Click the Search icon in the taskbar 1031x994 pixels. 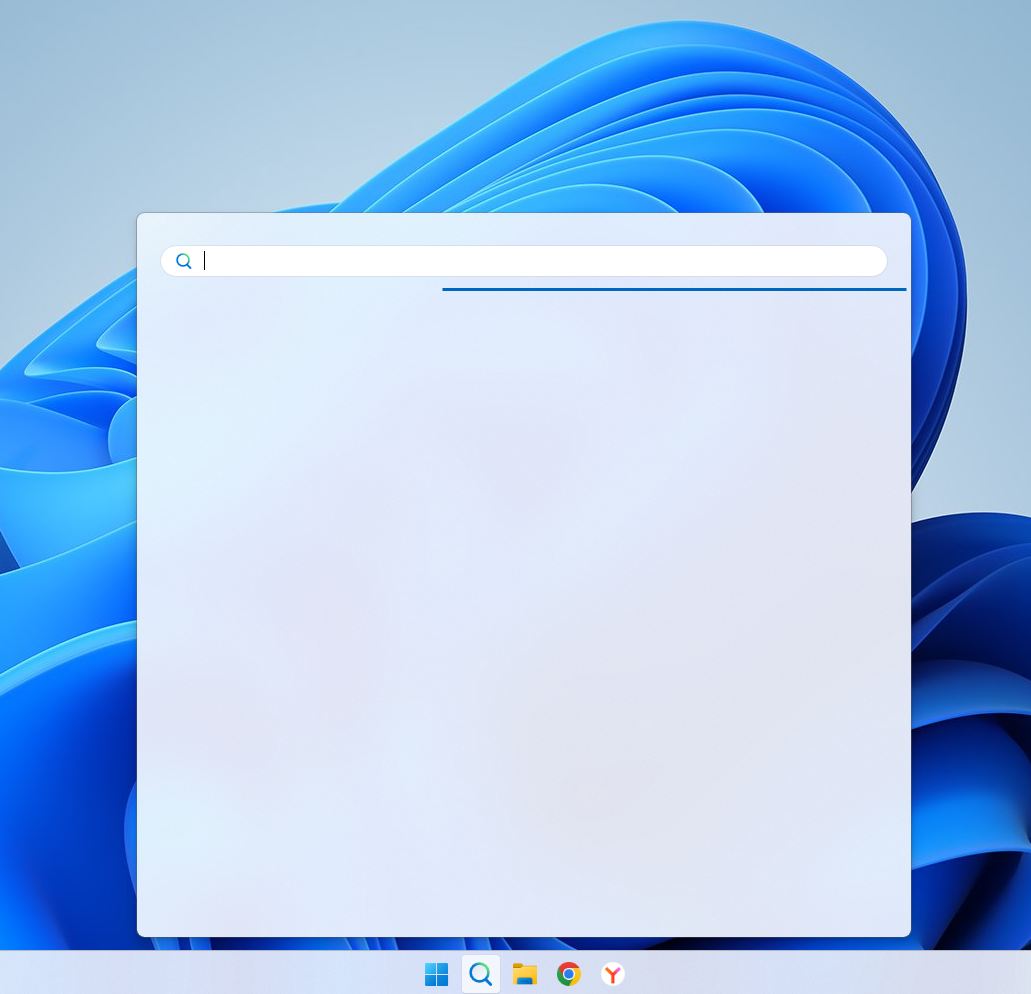click(481, 974)
